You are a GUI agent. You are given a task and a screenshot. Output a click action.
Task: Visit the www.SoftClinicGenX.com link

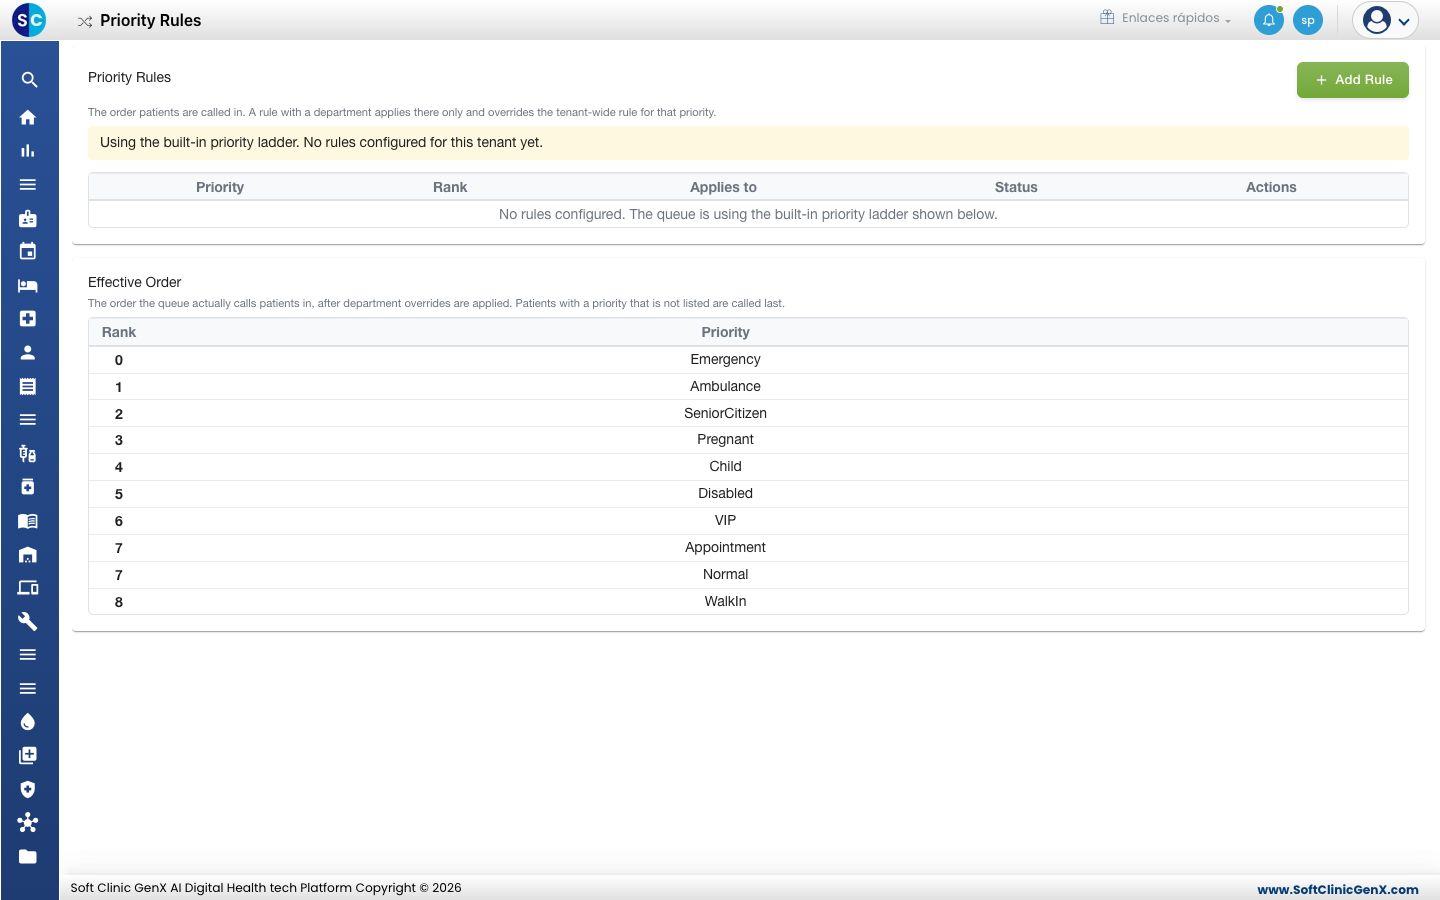pyautogui.click(x=1338, y=889)
